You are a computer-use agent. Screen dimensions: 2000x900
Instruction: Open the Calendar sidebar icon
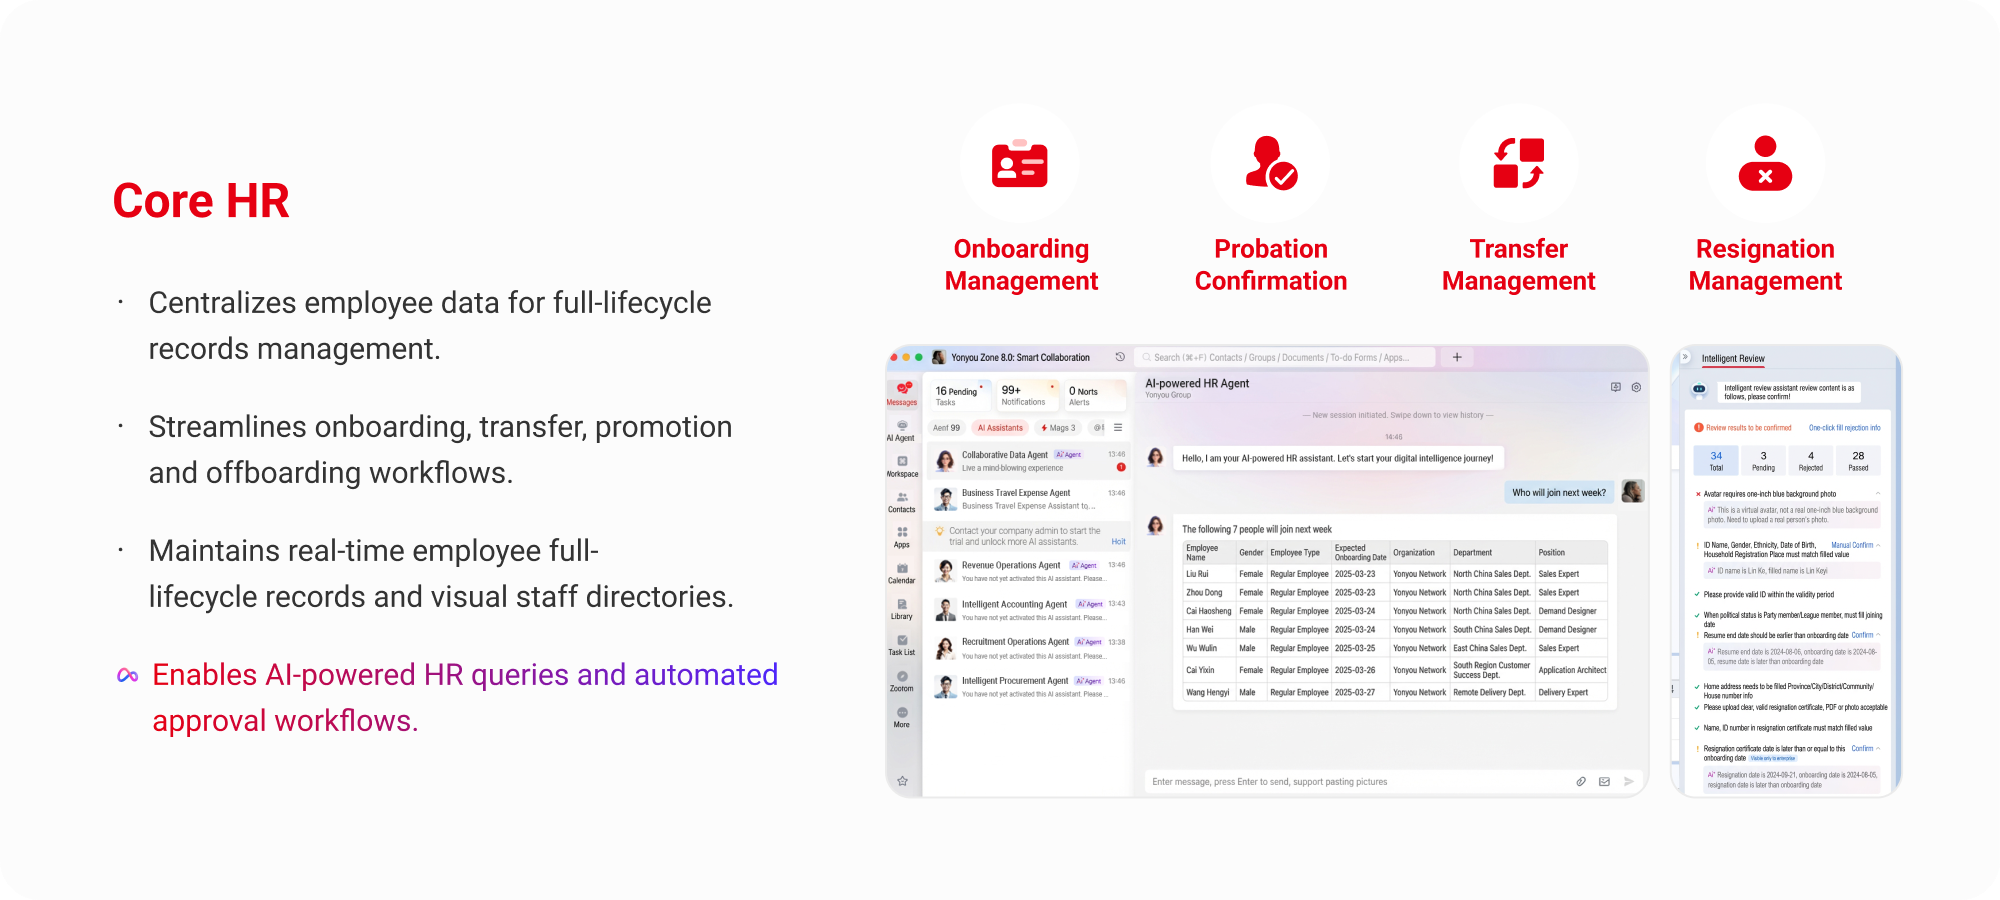(x=902, y=571)
